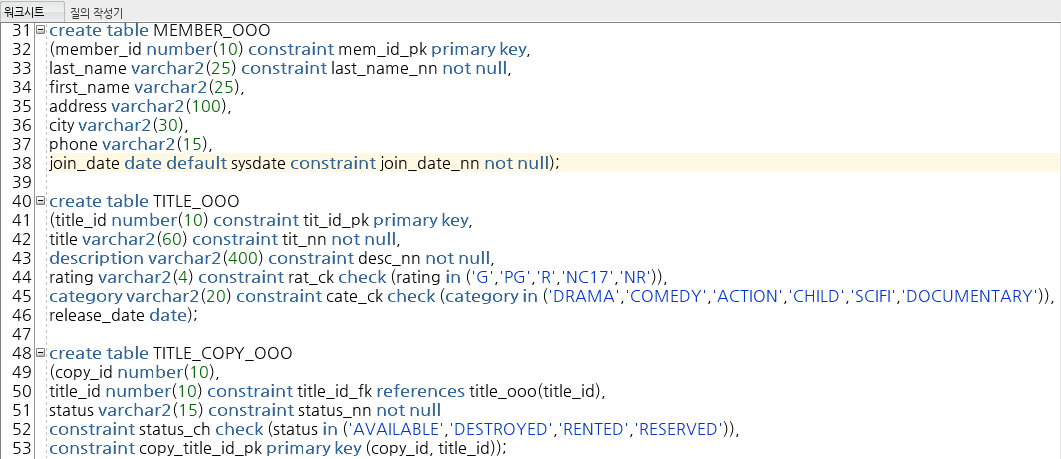Click the last_name_nn constraint name
Viewport: 1061px width, 459px height.
384,68
